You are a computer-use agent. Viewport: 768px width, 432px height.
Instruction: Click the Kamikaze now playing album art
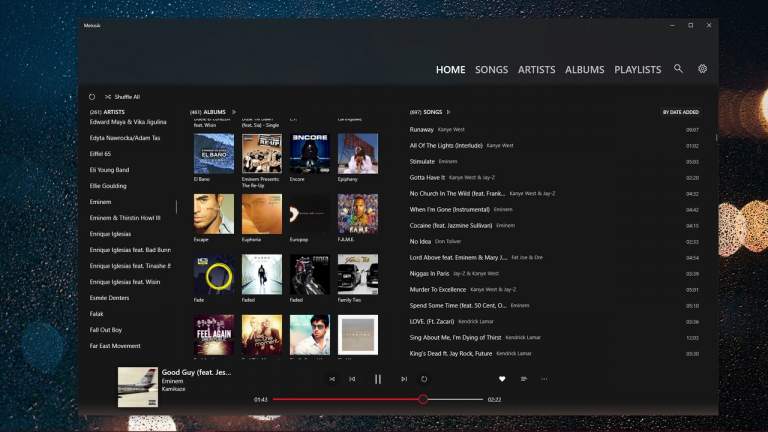[138, 387]
